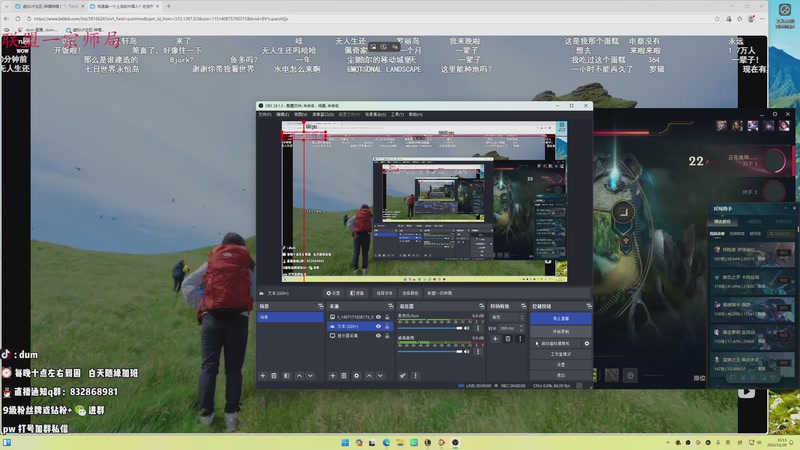Remove the transition with the trash icon
800x450 pixels.
[508, 339]
